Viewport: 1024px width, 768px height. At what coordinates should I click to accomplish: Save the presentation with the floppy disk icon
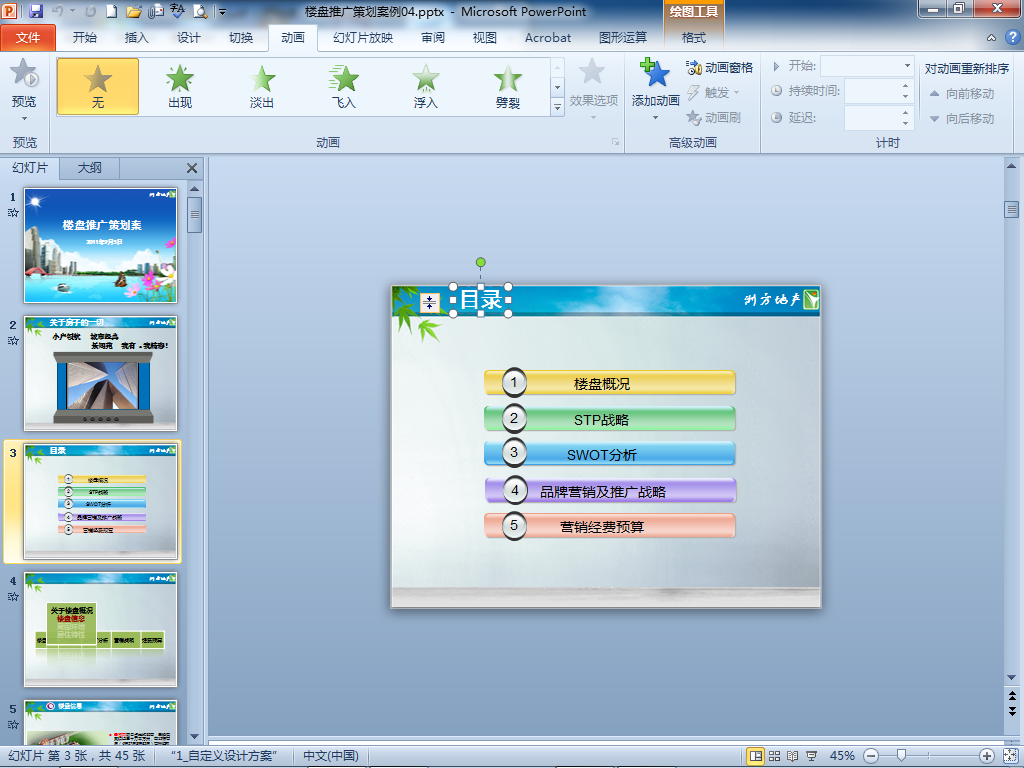click(x=36, y=11)
